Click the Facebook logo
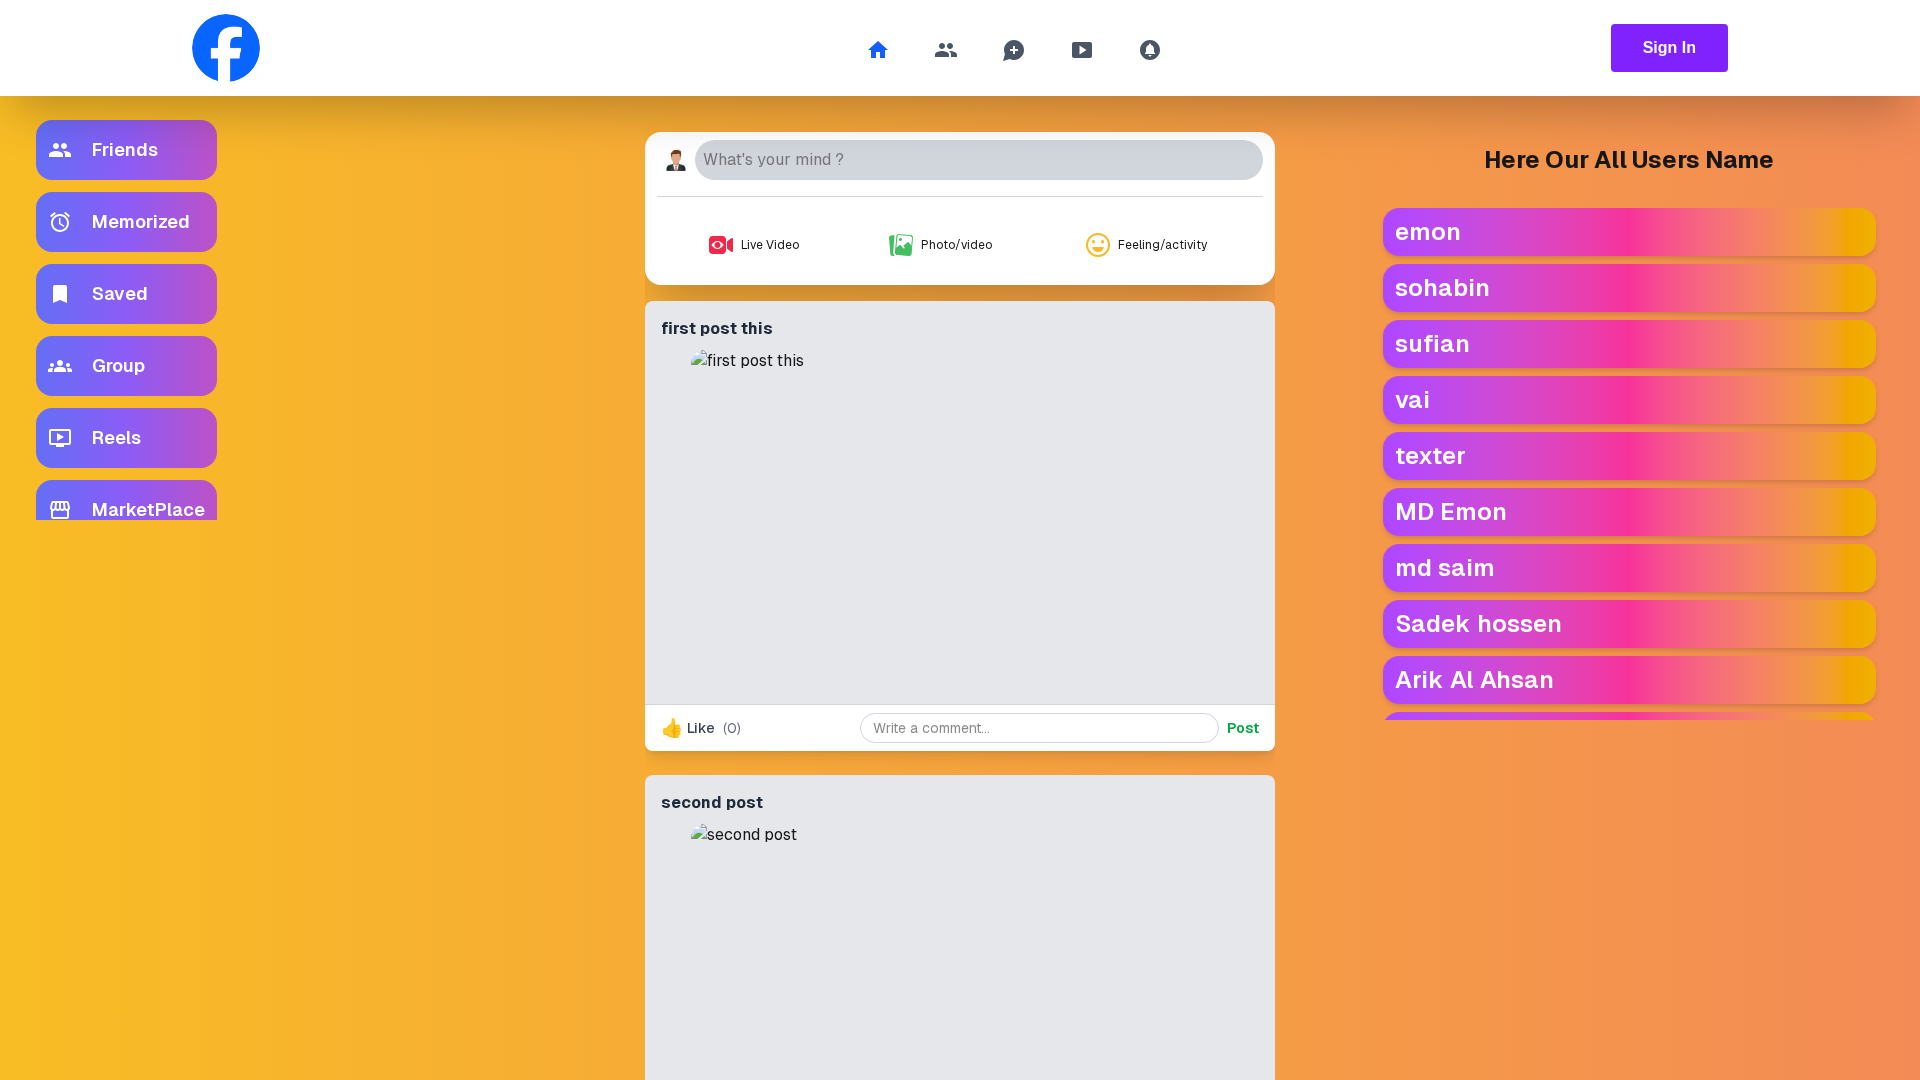This screenshot has height=1080, width=1920. tap(226, 48)
